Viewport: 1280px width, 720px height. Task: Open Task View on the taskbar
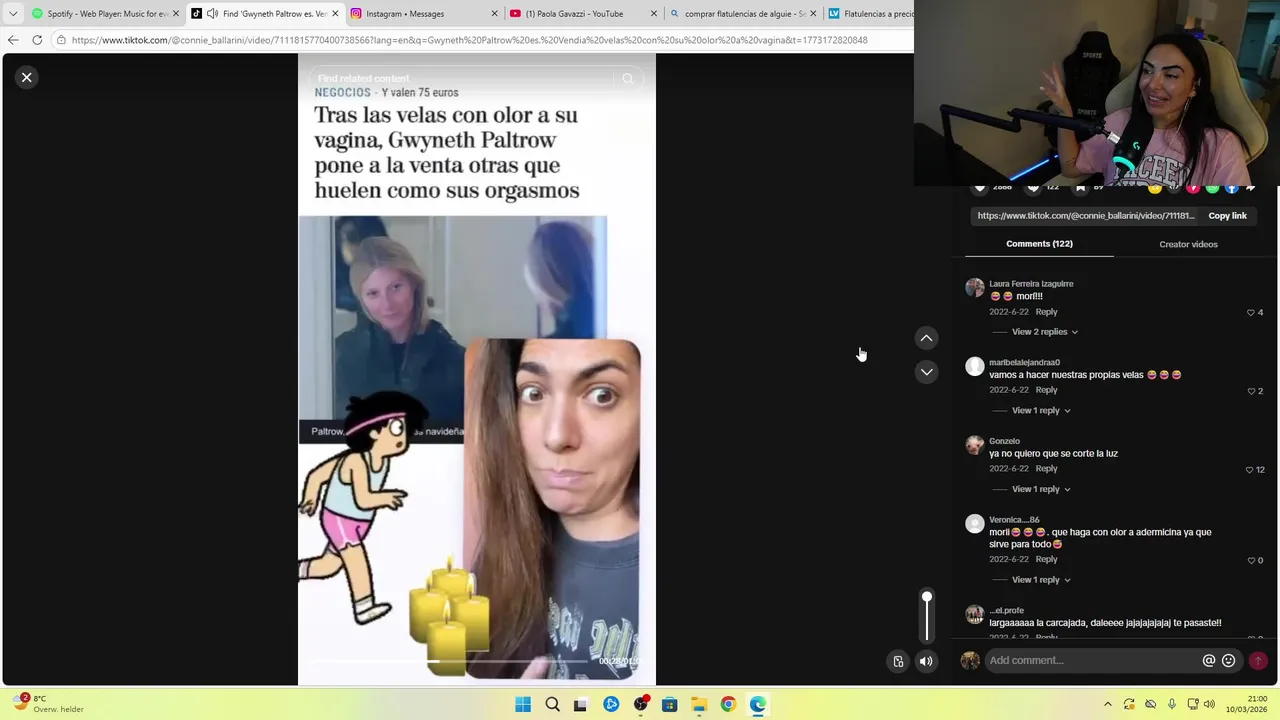580,704
